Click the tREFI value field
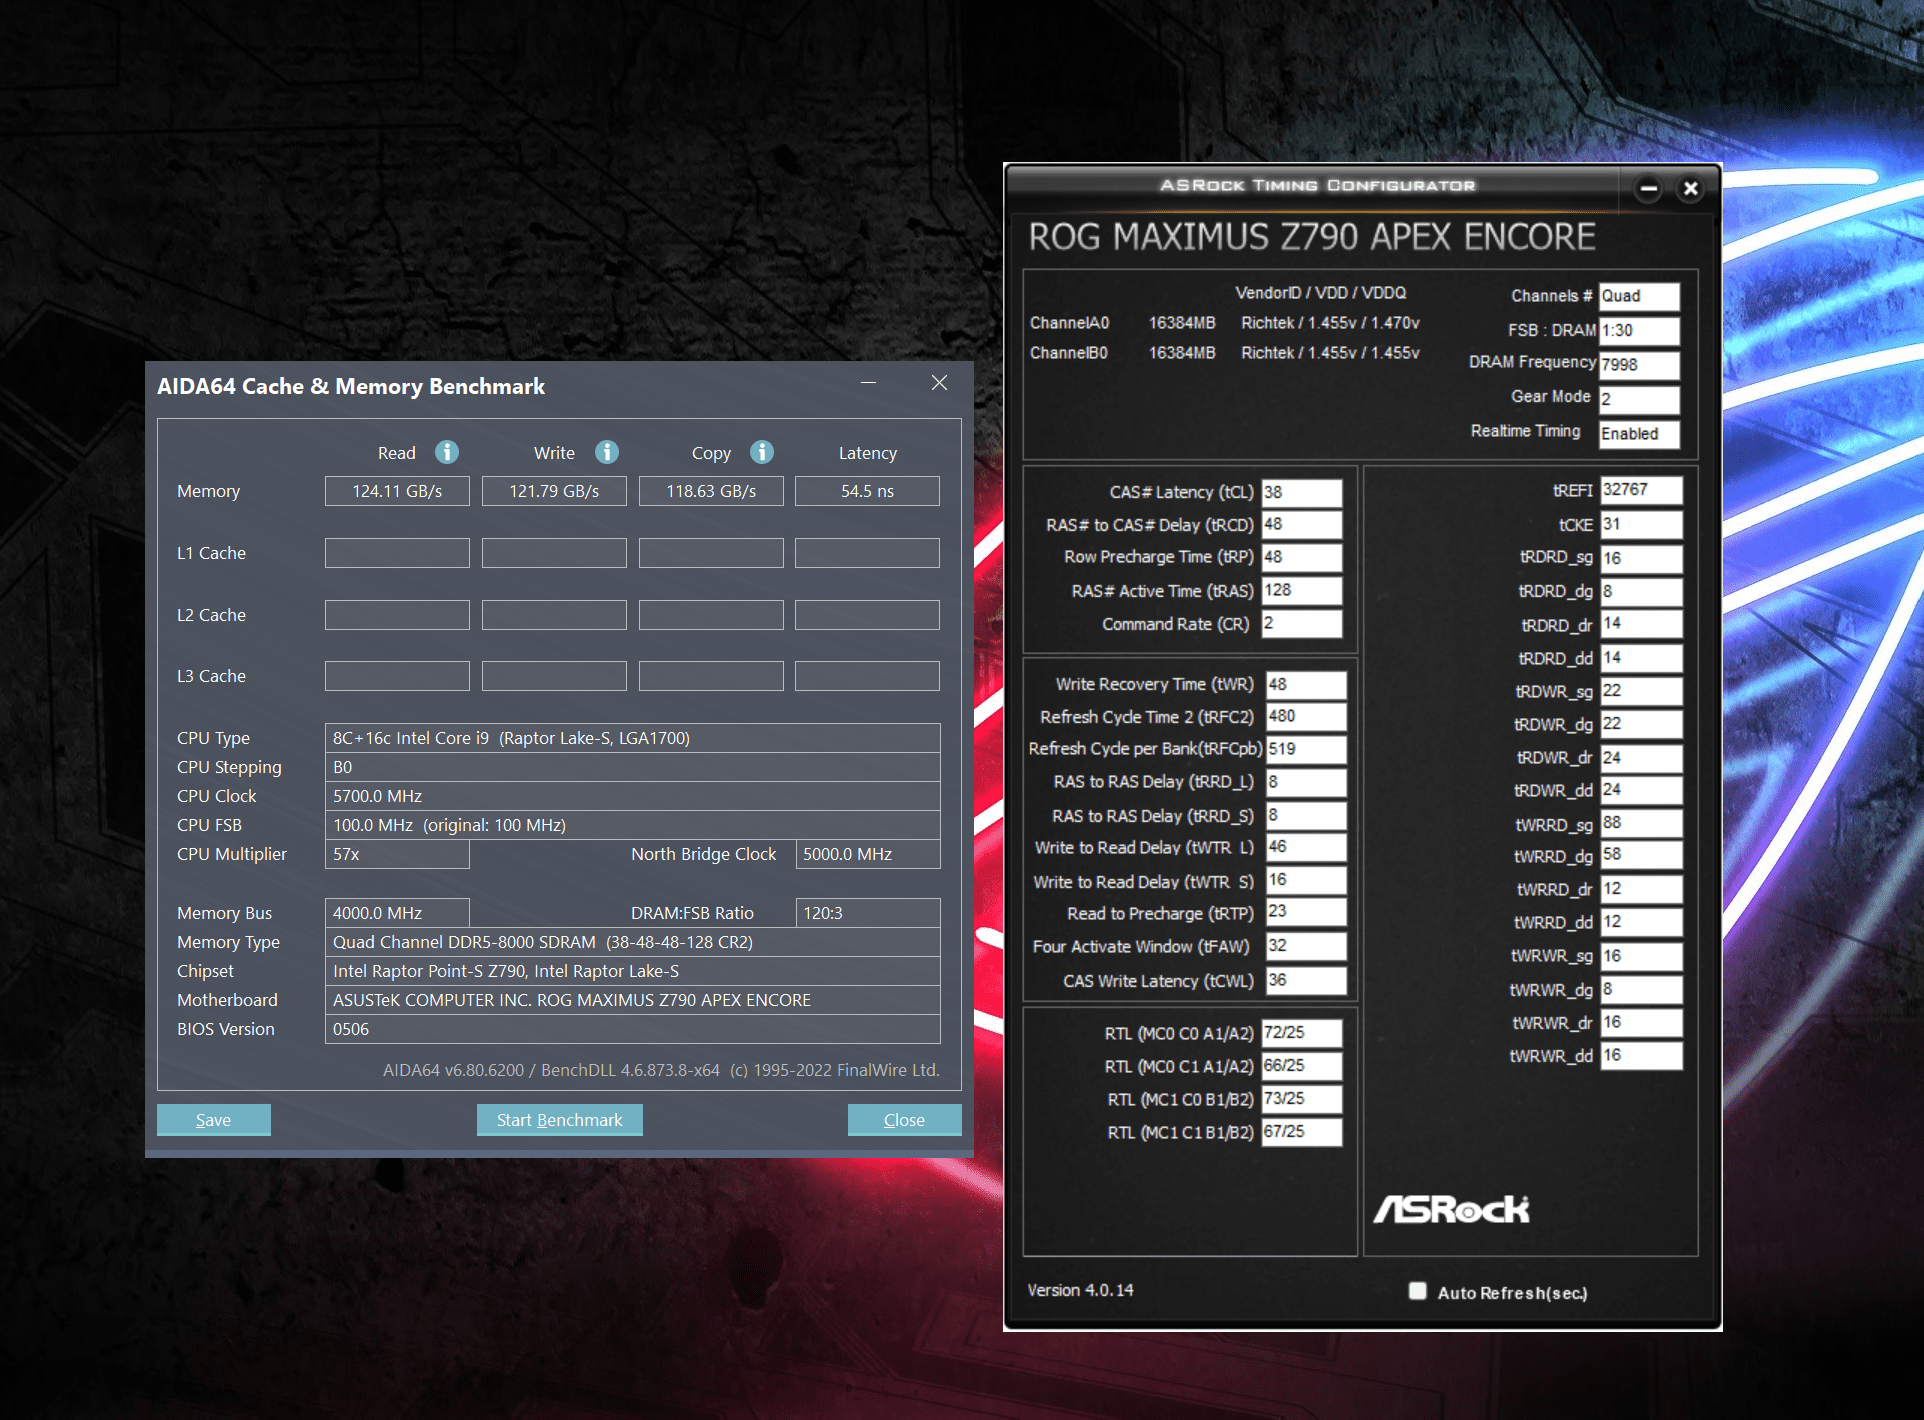1924x1420 pixels. point(1640,490)
